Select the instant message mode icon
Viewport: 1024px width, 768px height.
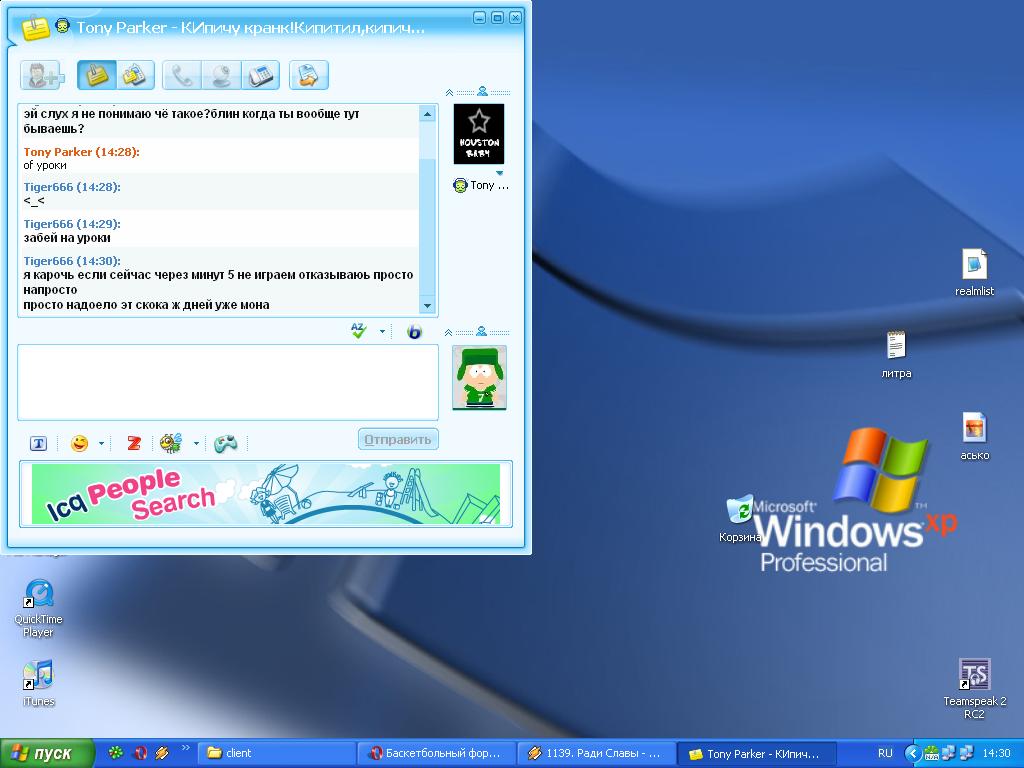[x=97, y=75]
